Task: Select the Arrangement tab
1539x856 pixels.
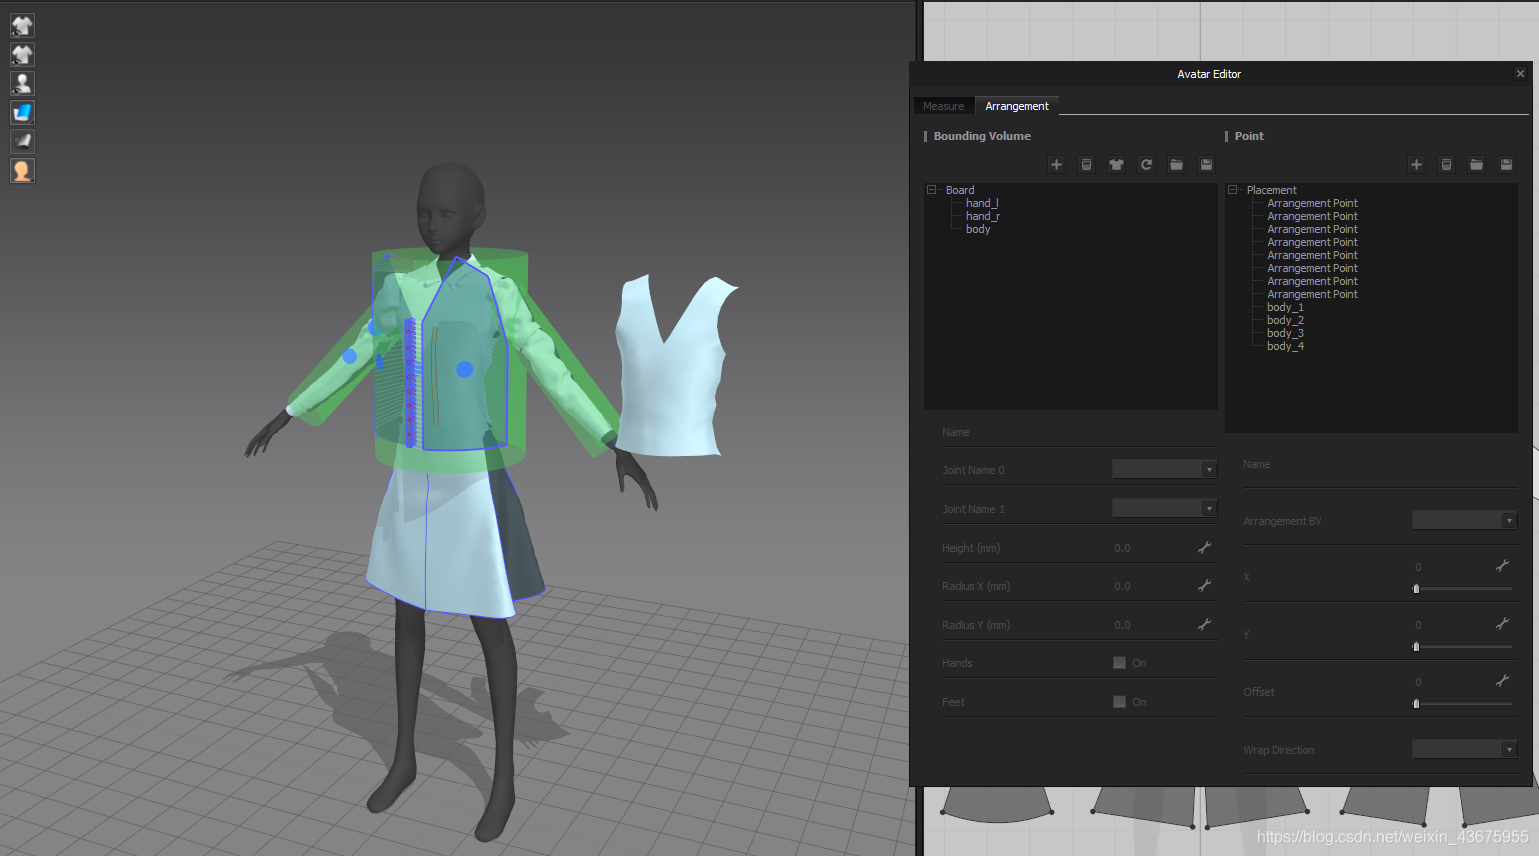Action: tap(1017, 106)
